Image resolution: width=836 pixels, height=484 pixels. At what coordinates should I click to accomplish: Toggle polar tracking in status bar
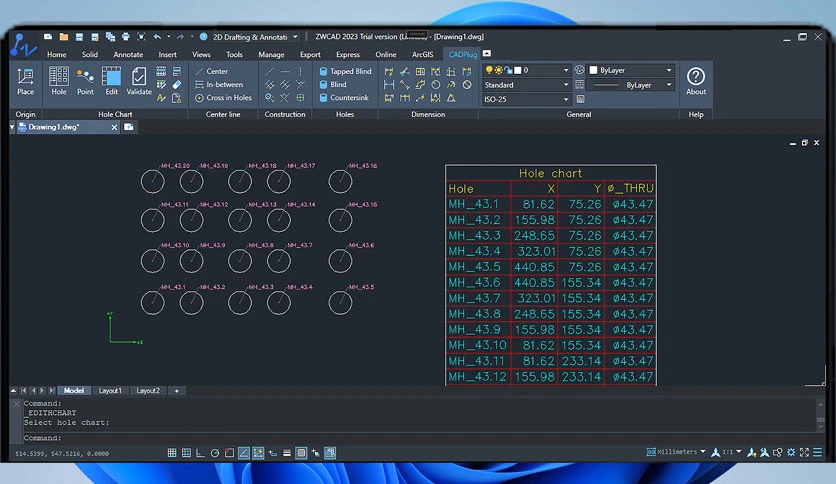[x=215, y=453]
